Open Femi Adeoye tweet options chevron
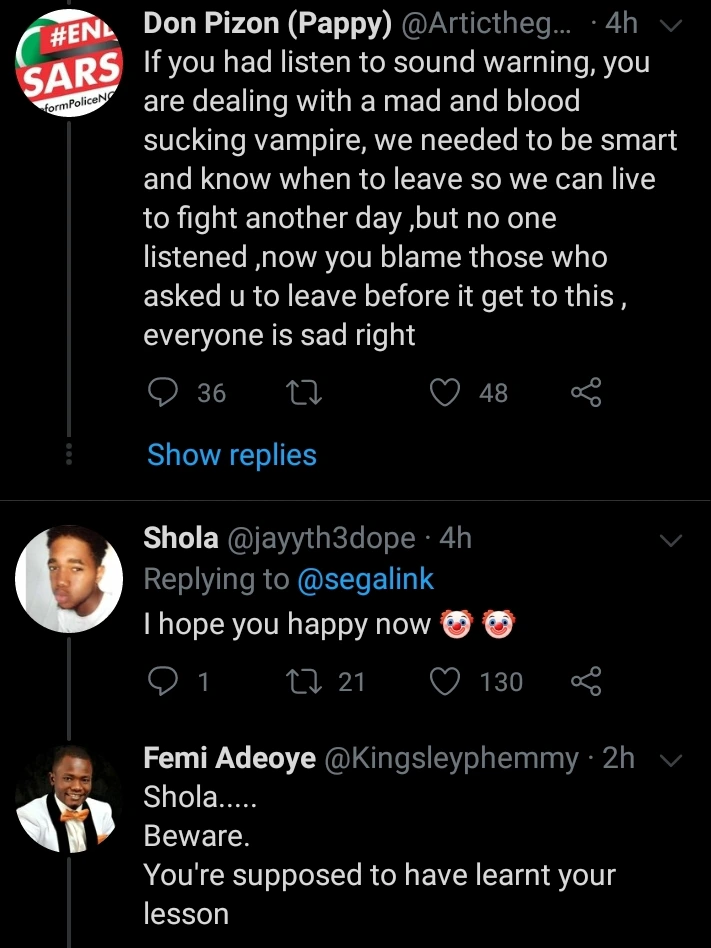The width and height of the screenshot is (711, 948). [x=672, y=761]
